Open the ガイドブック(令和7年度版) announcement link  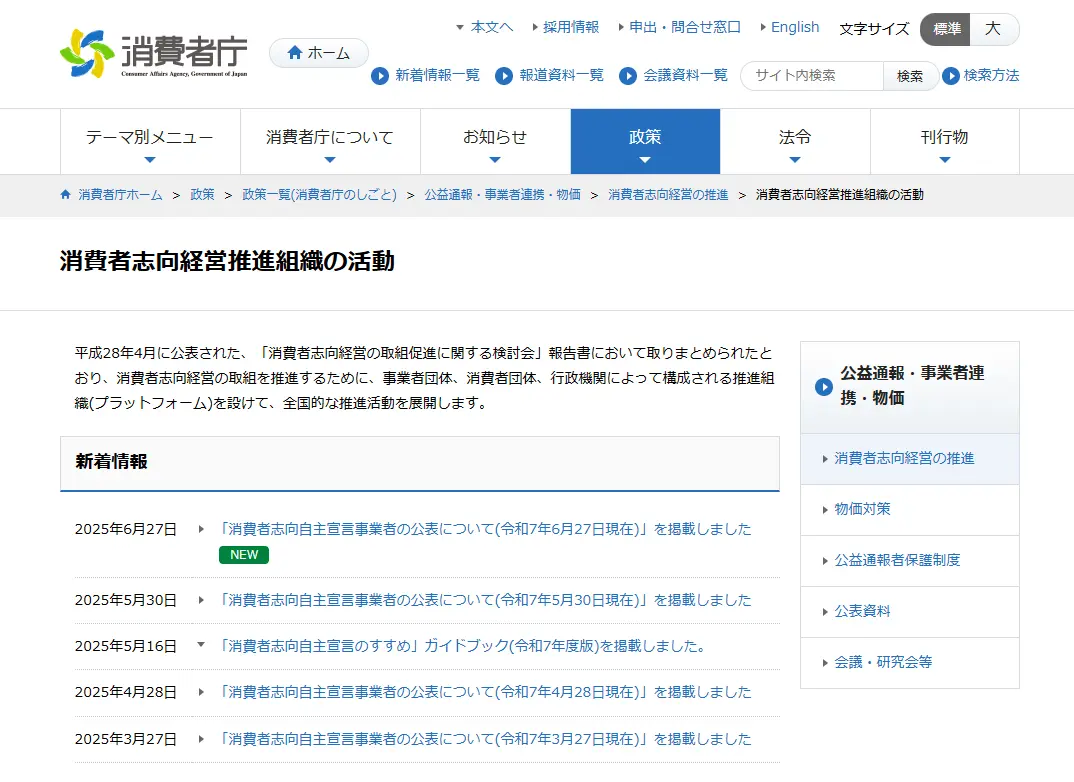(463, 646)
